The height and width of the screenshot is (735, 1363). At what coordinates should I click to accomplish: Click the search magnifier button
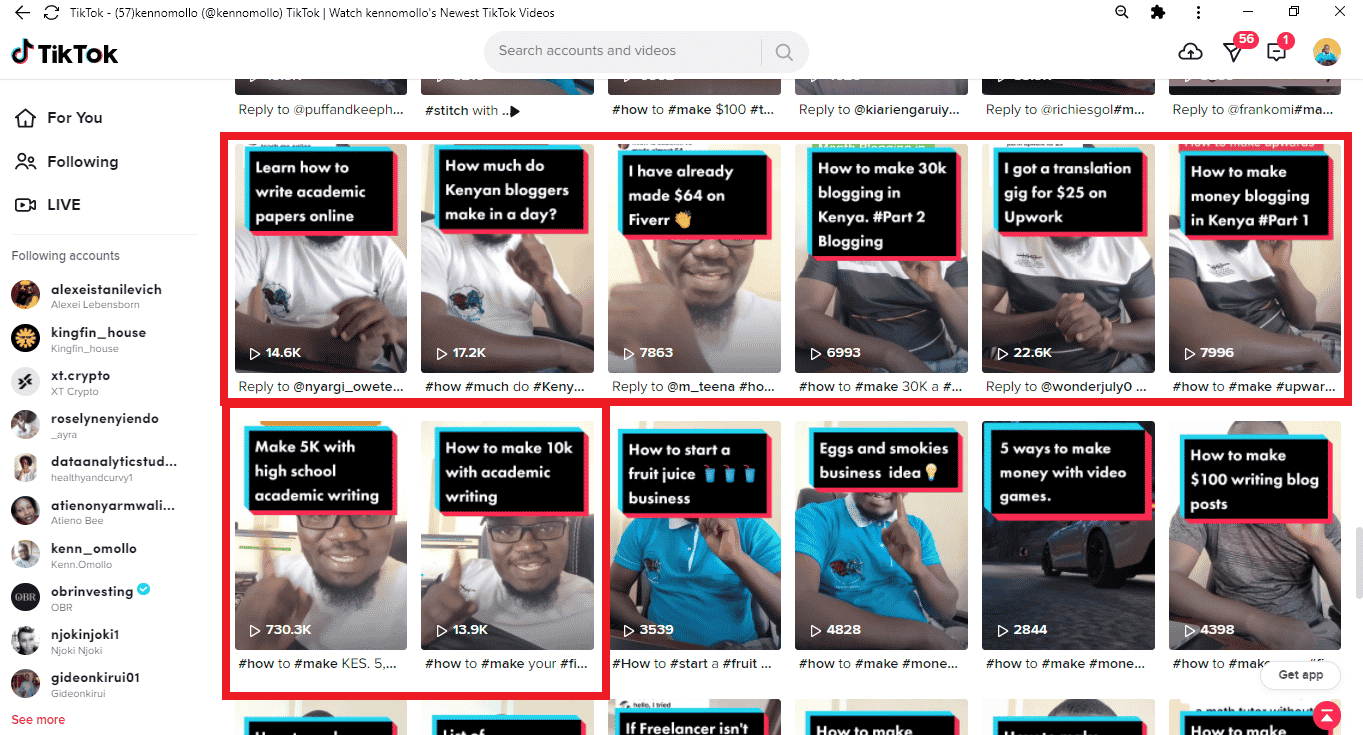pyautogui.click(x=784, y=52)
